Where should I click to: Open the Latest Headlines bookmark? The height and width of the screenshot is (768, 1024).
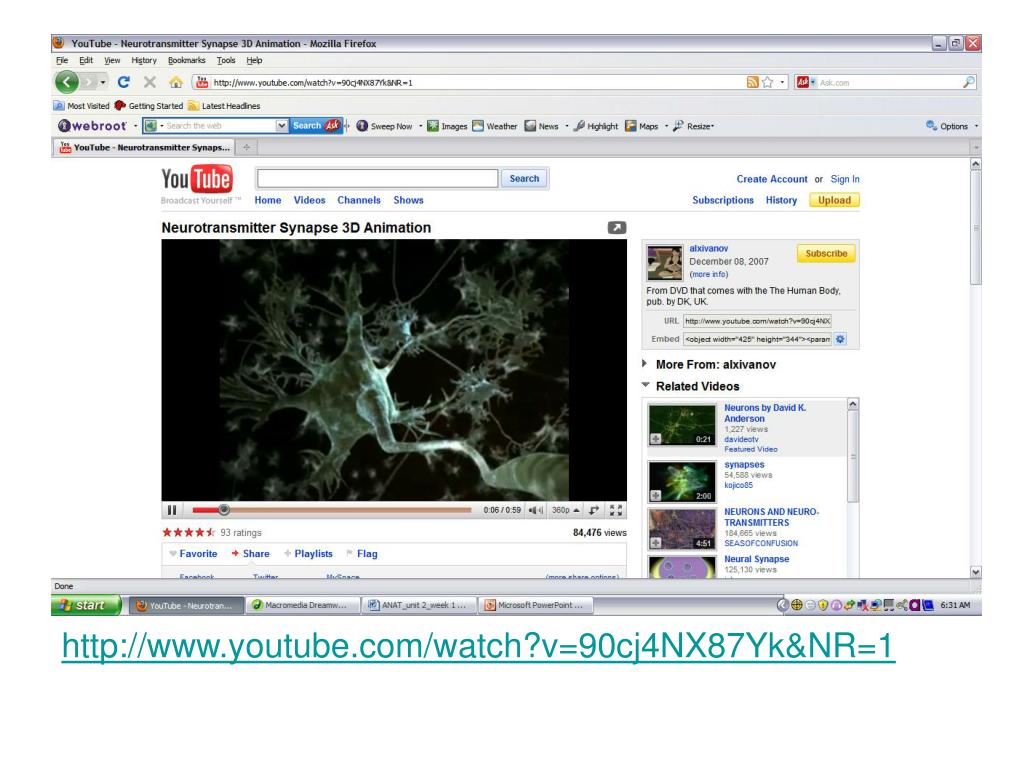tap(224, 106)
